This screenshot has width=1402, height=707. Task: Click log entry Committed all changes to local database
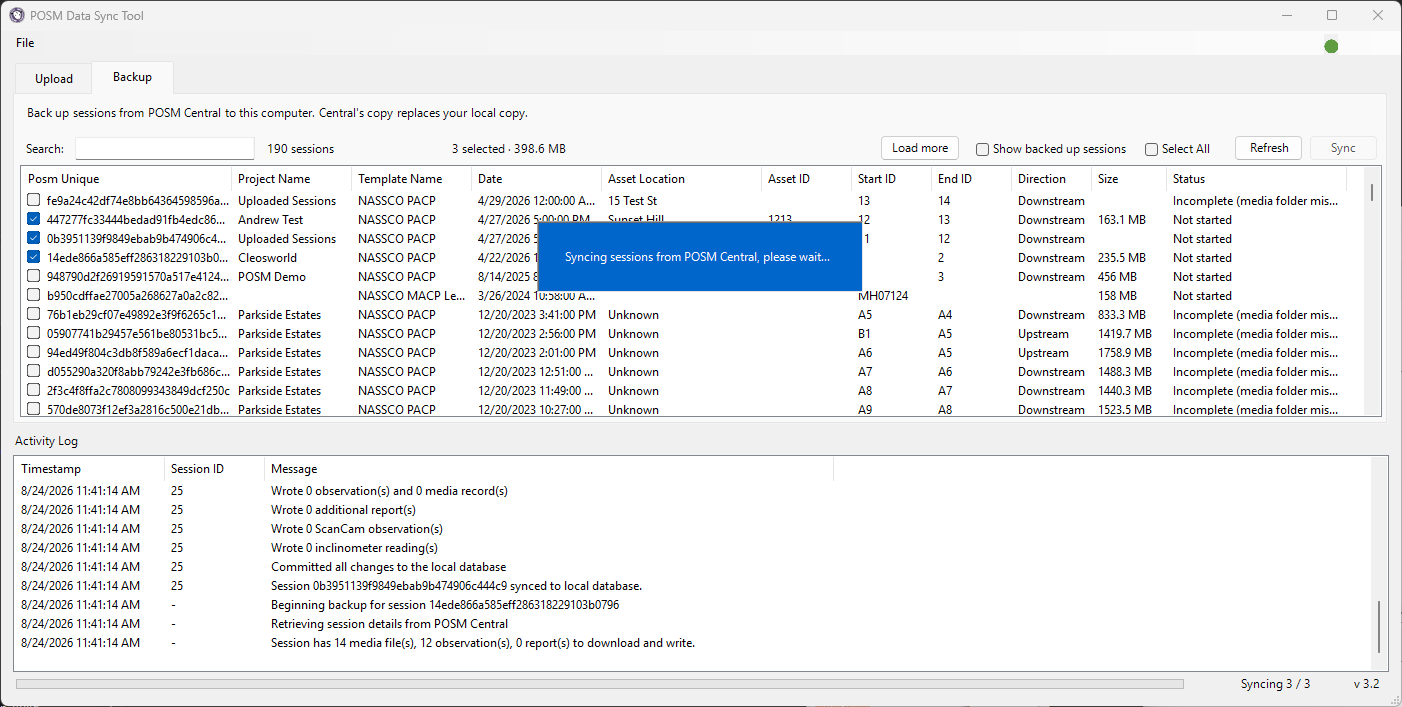(x=388, y=567)
